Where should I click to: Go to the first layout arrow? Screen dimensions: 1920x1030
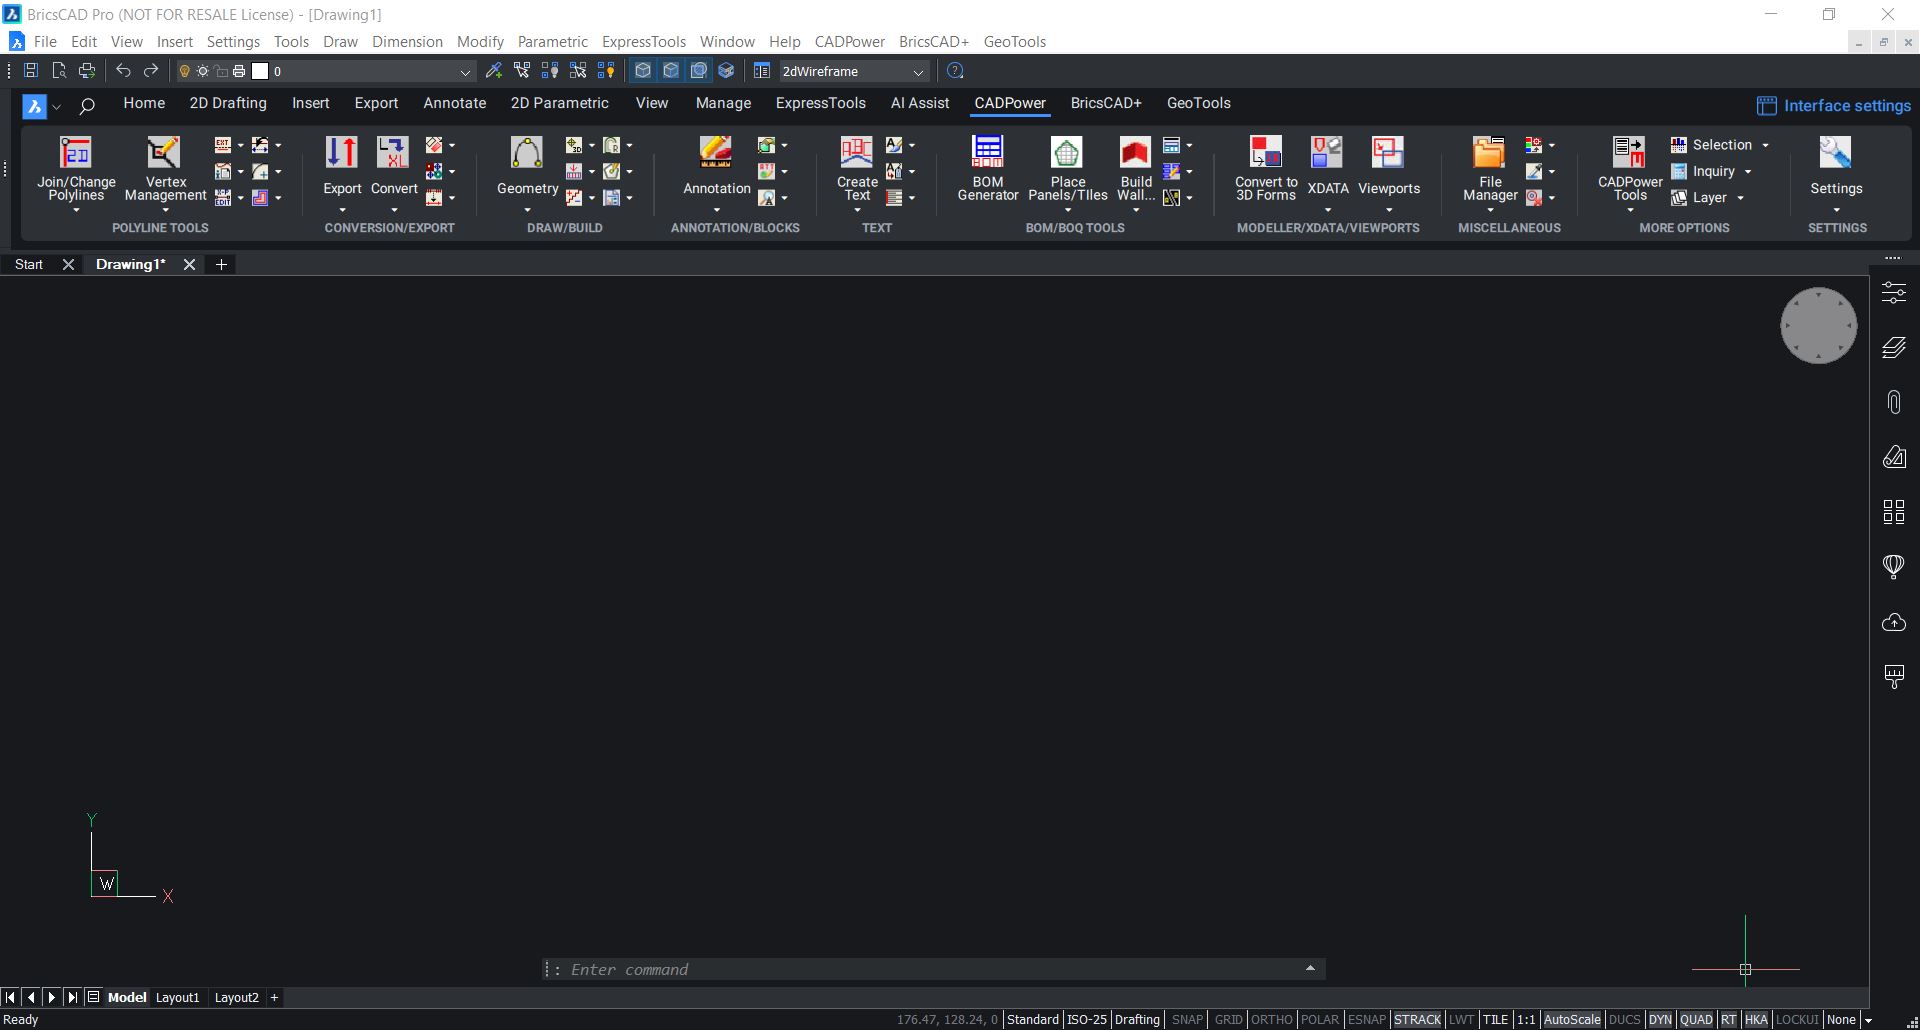tap(10, 997)
